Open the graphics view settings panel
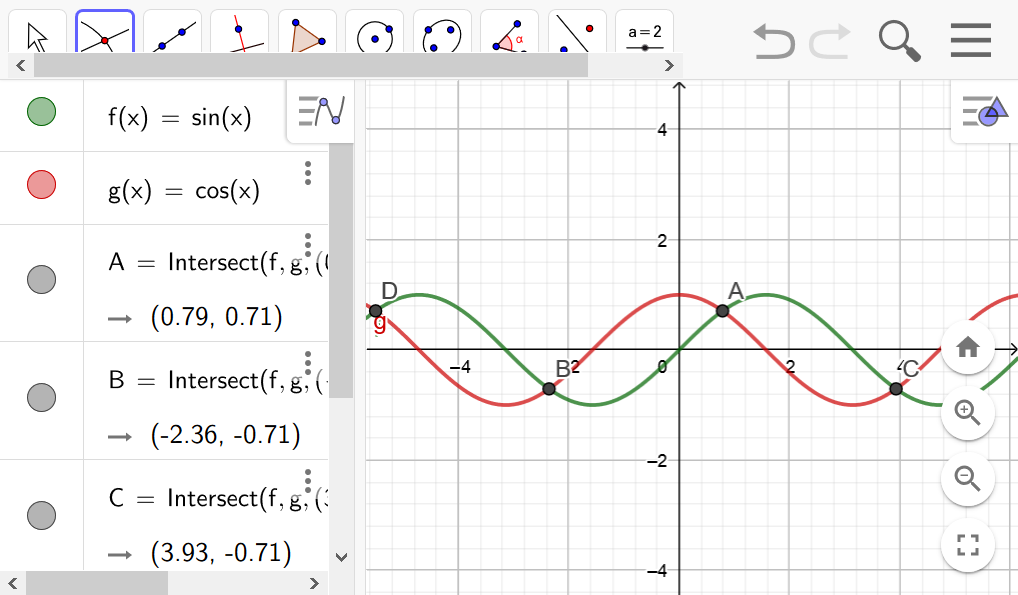Screen dimensions: 1018x595 (x=986, y=112)
